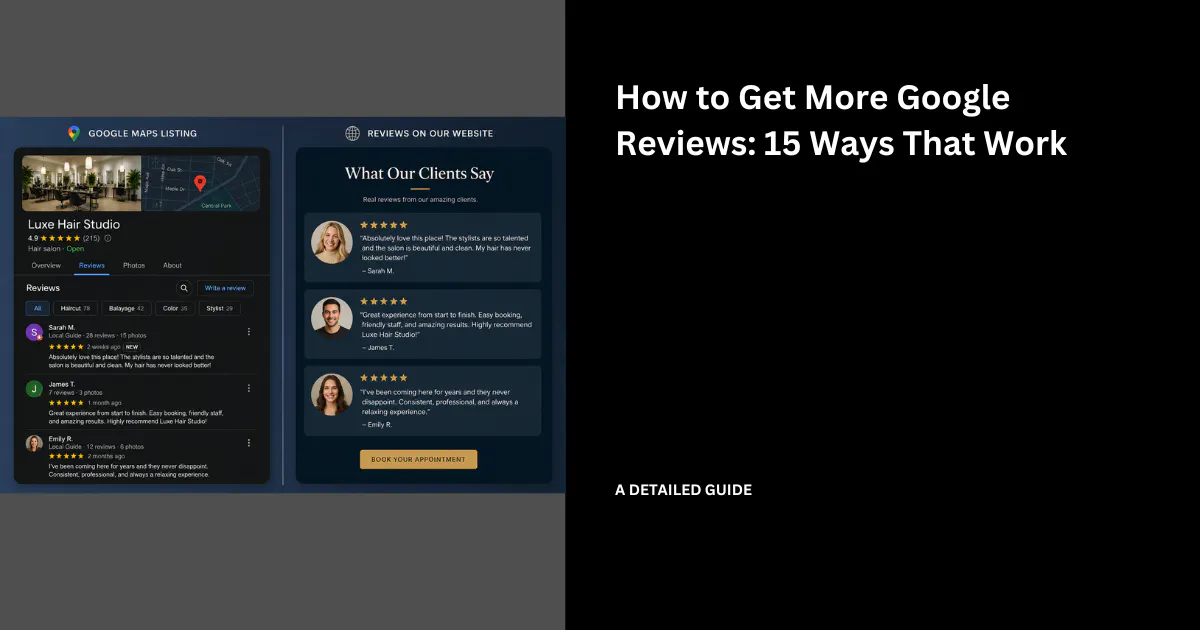This screenshot has width=1200, height=630.
Task: Click the Luxe Hair Studio name
Action: point(74,225)
